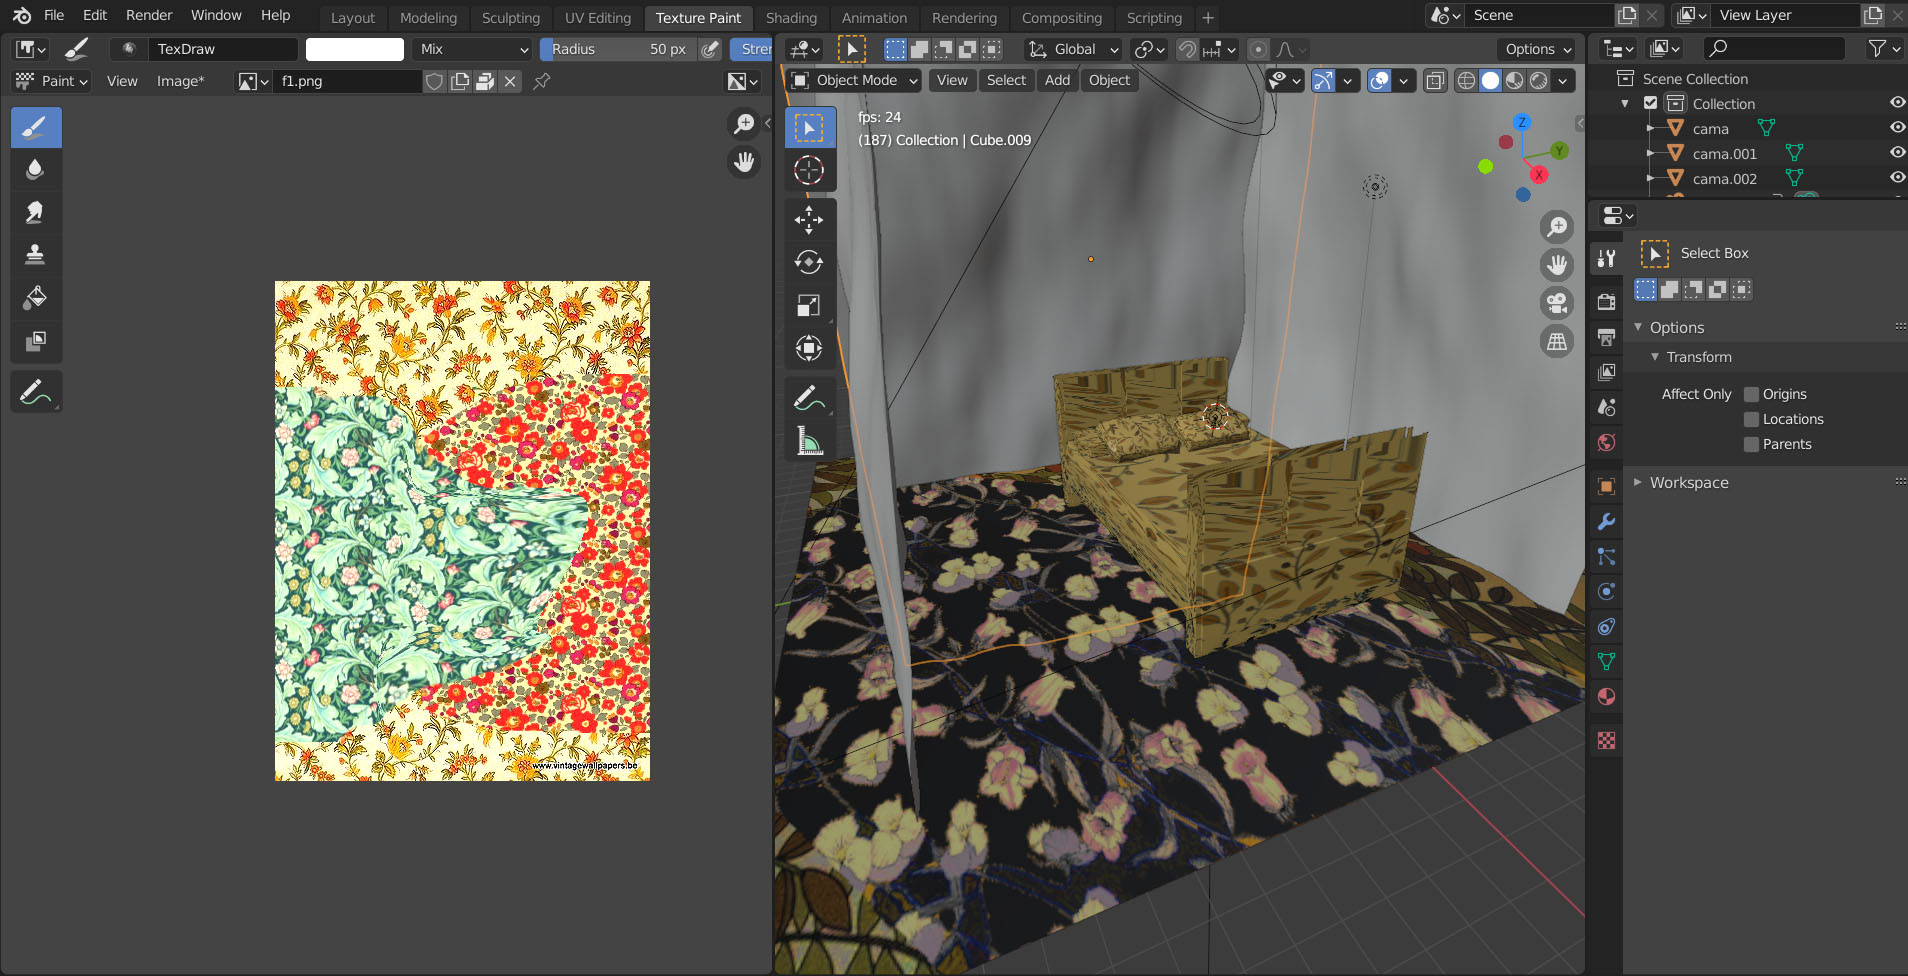Open the viewport Add menu
Image resolution: width=1908 pixels, height=976 pixels.
pyautogui.click(x=1057, y=80)
